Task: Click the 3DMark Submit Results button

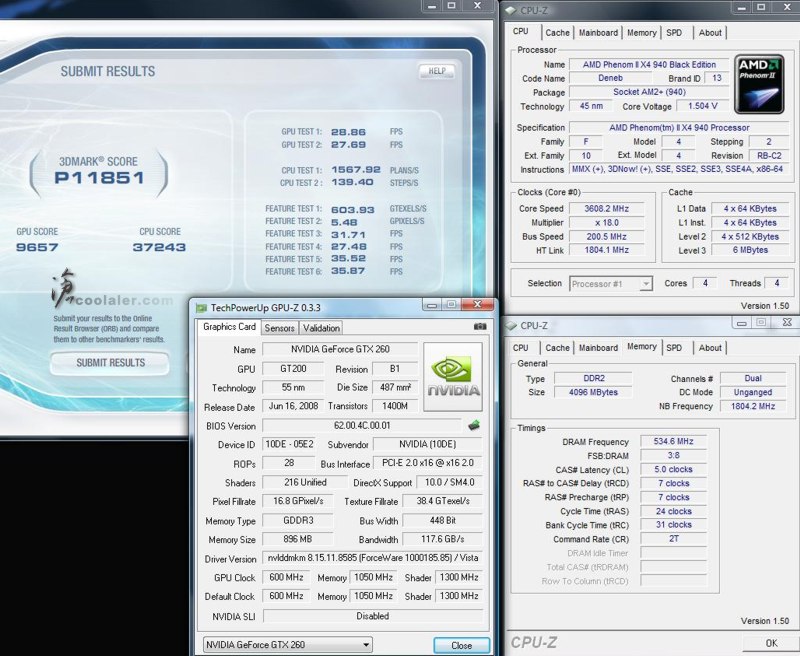Action: click(111, 363)
